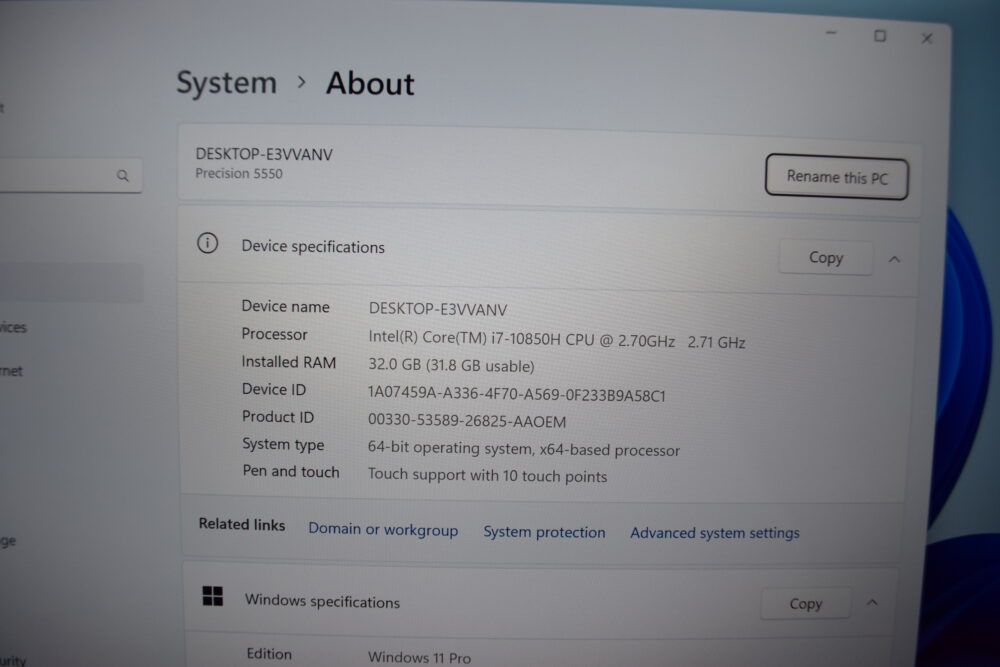This screenshot has width=1000, height=667.
Task: Open the Domain or workgroup link
Action: coord(383,529)
